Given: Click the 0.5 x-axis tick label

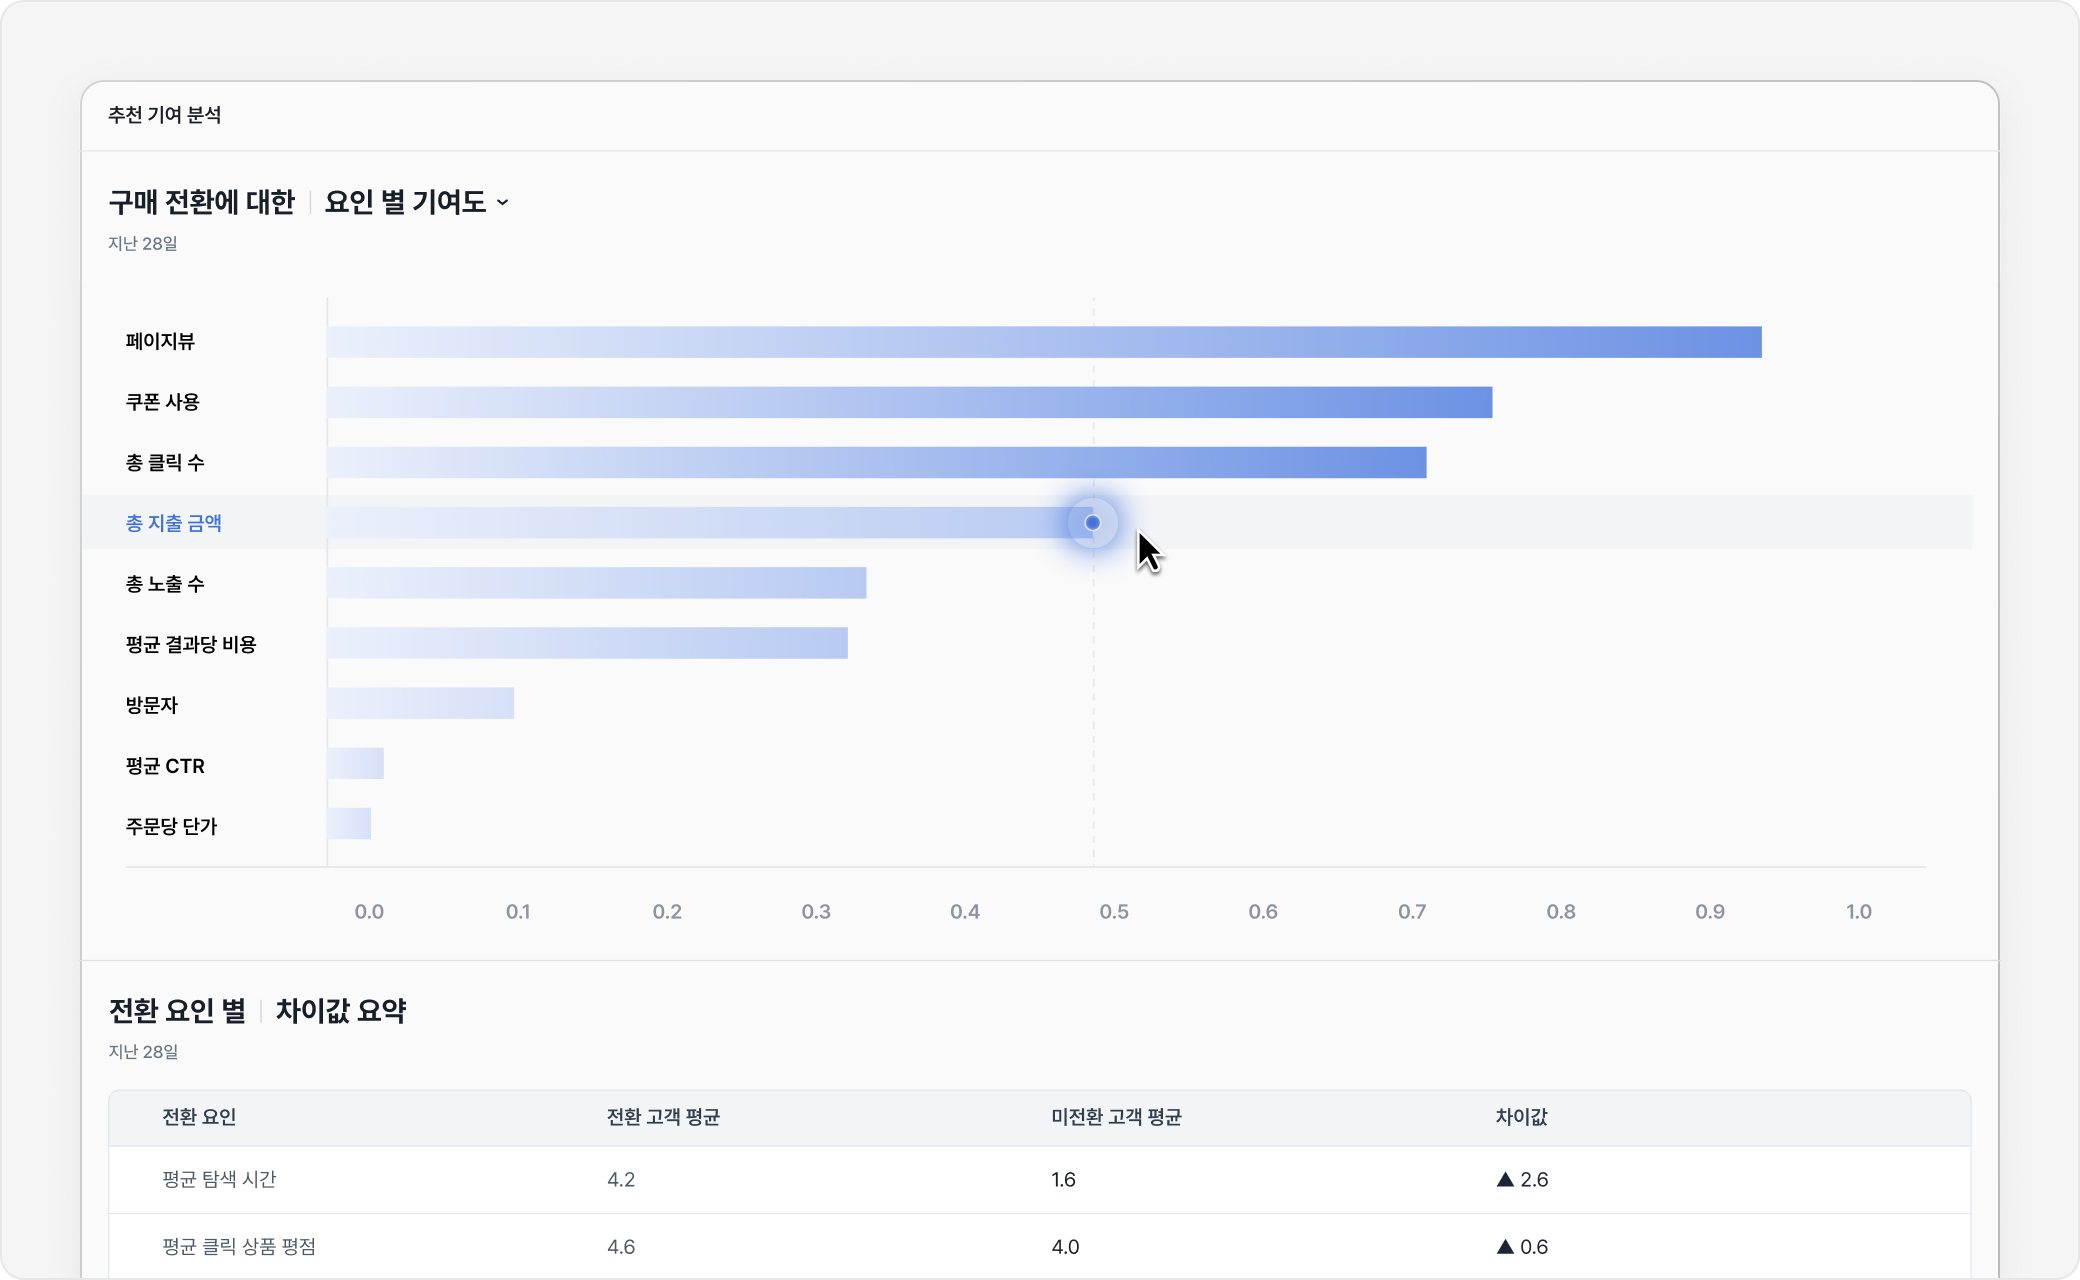Looking at the screenshot, I should pos(1114,912).
